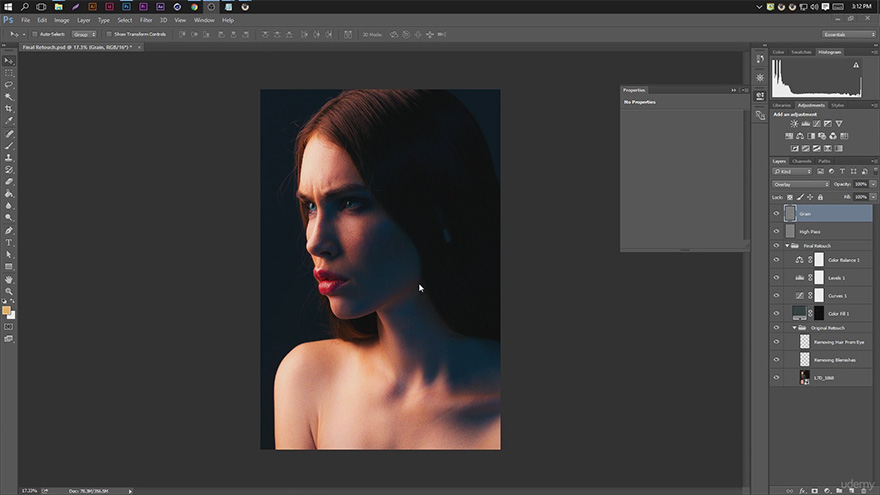Hide the Grain layer
The height and width of the screenshot is (495, 880).
tap(776, 213)
